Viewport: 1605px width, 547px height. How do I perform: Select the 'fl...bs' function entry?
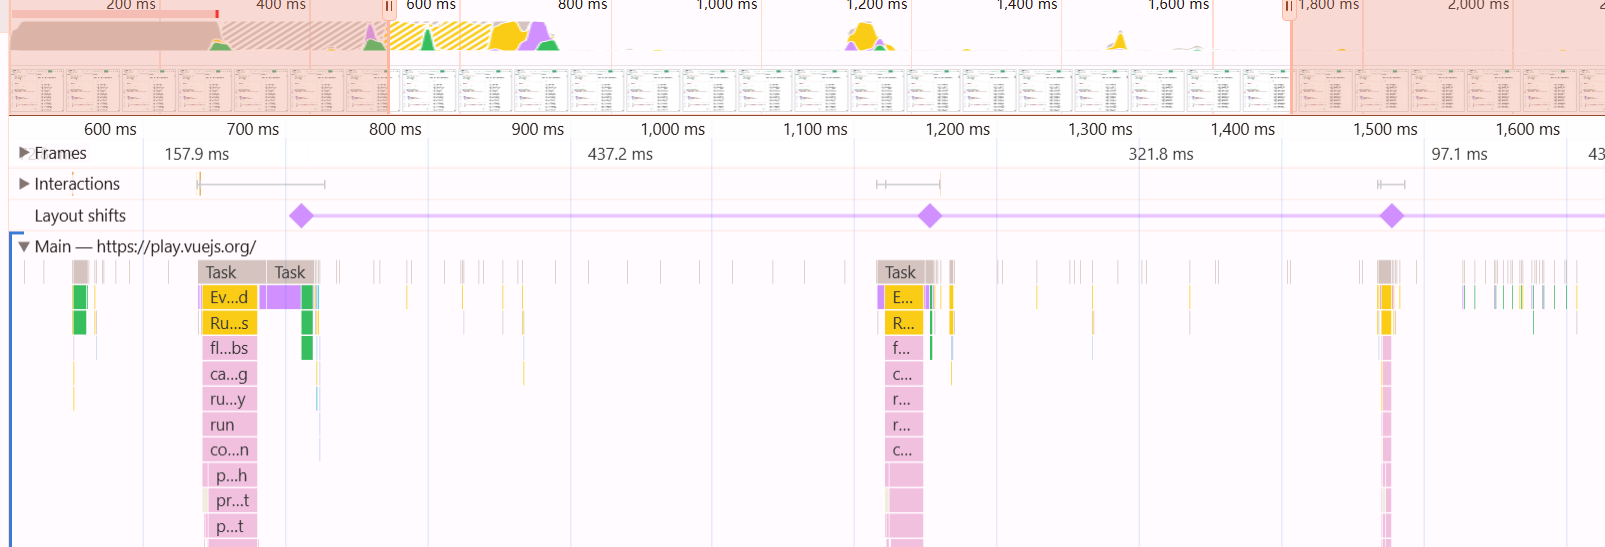[x=229, y=348]
